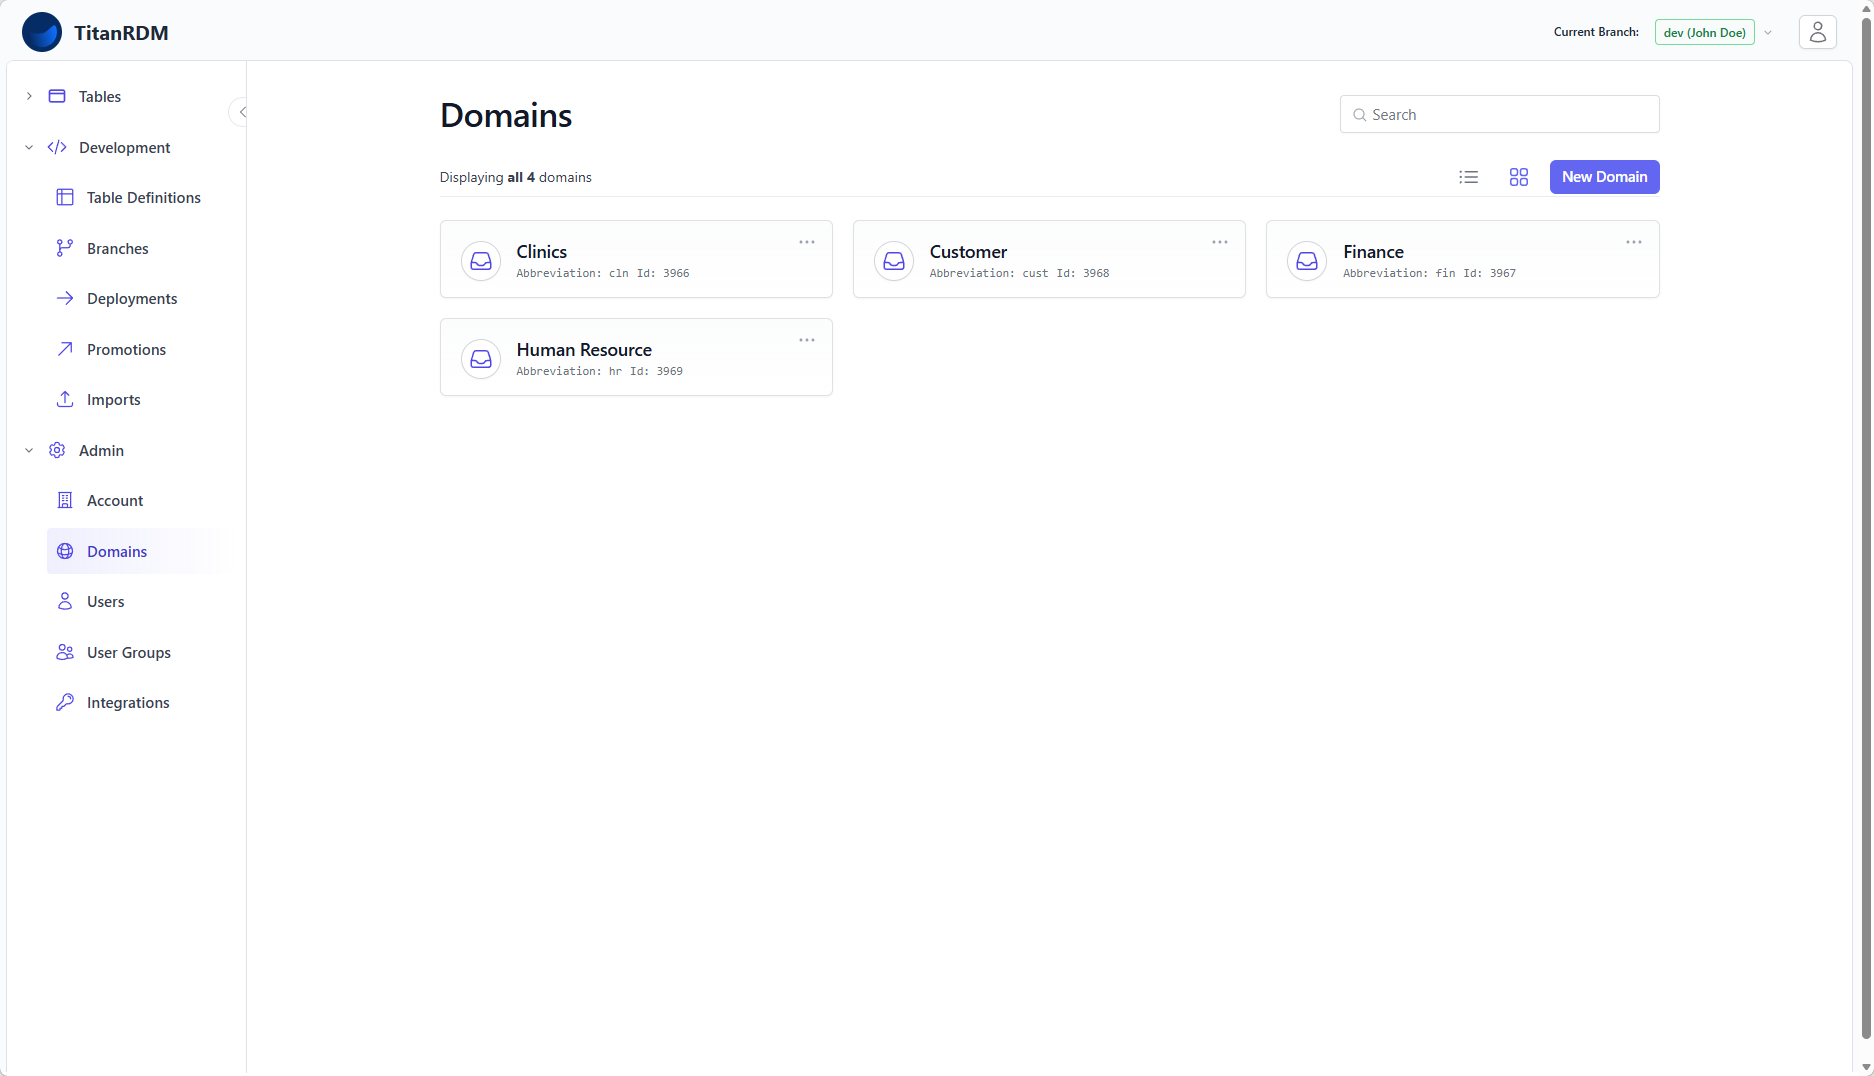Click the Tables sidebar icon

(x=57, y=96)
